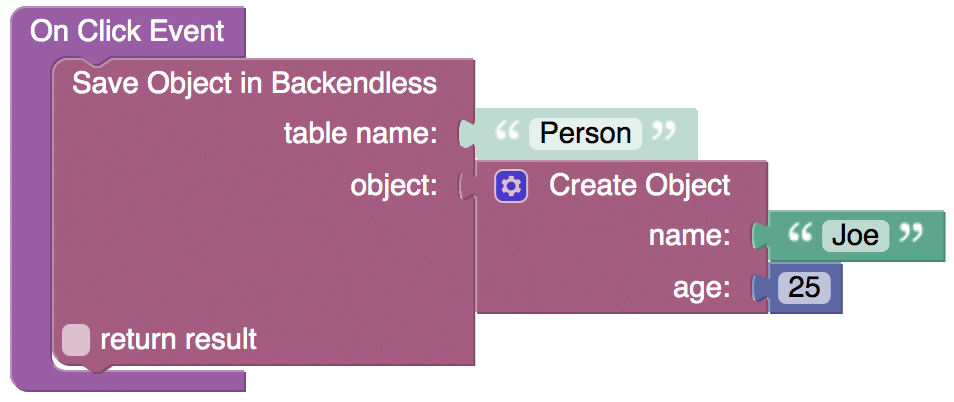
Task: Click the age property label
Action: [x=702, y=289]
